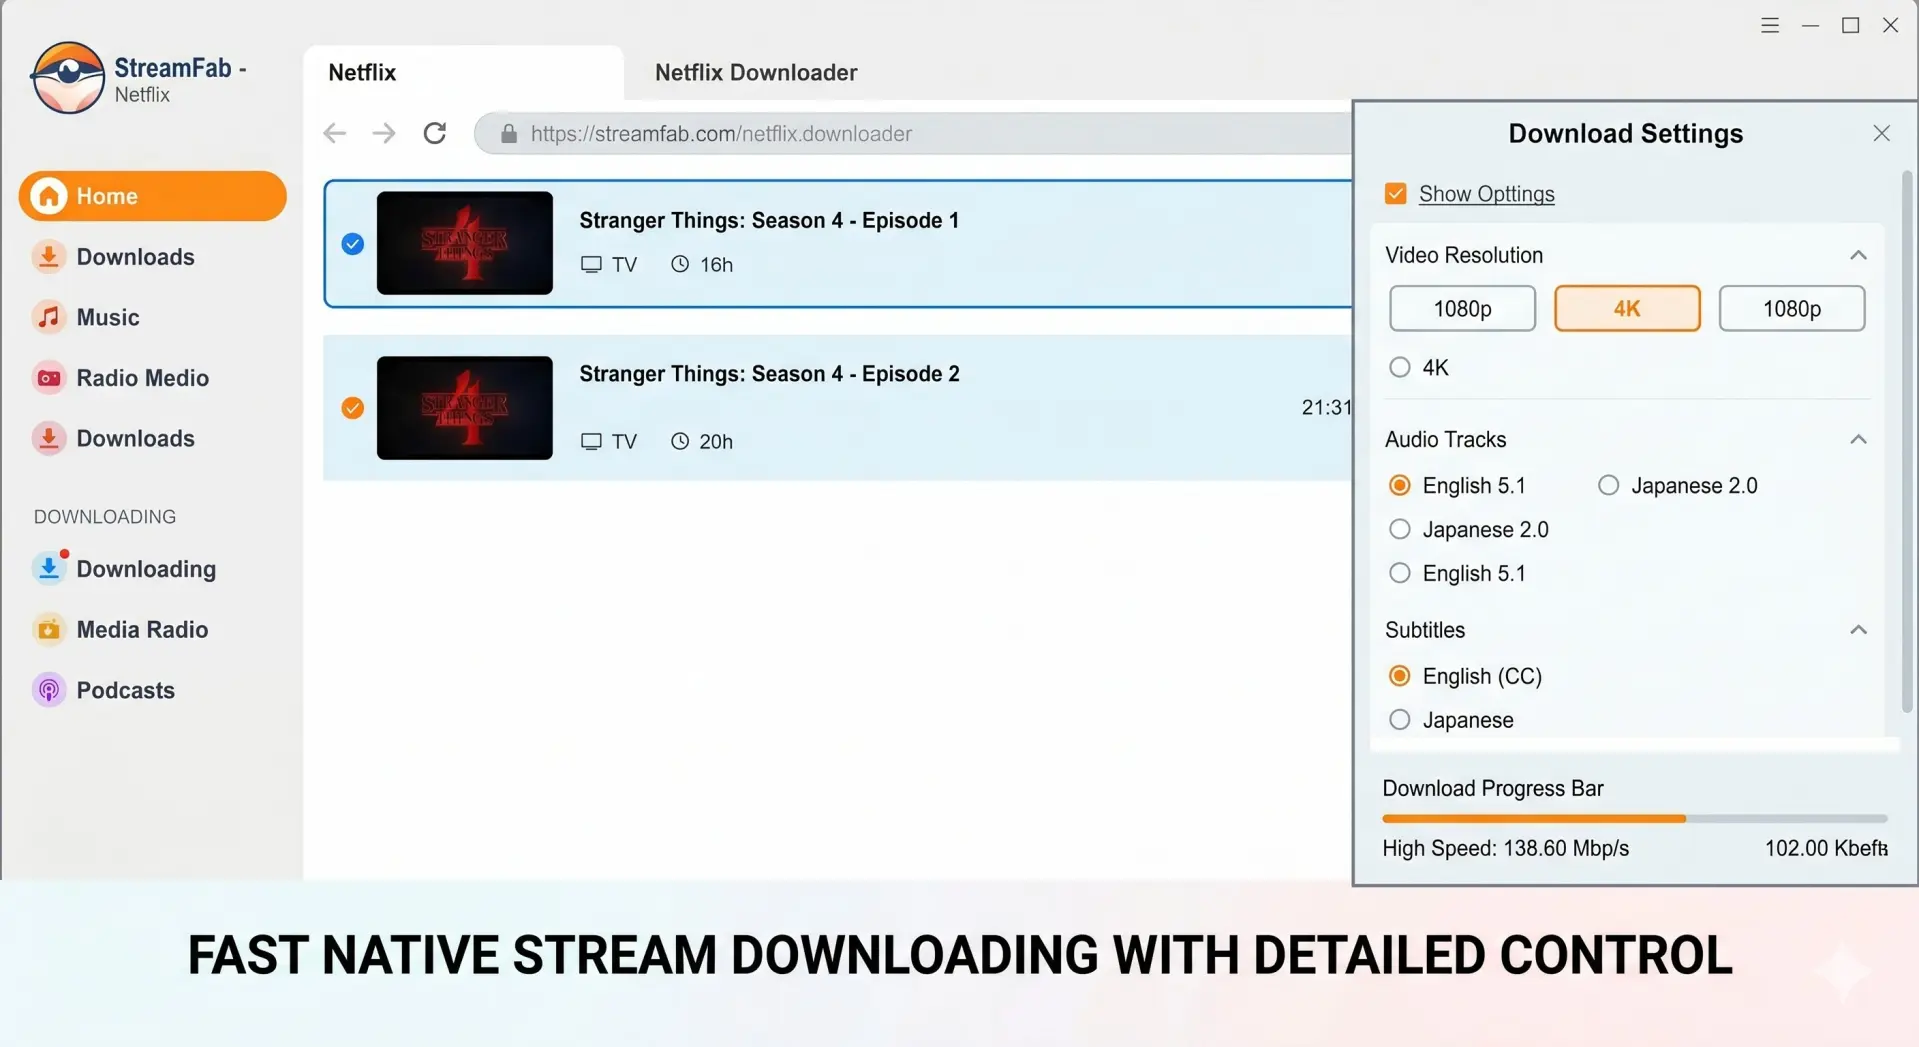
Task: Click the 'High Speed: 138.60 Mbp/s' text
Action: click(1505, 848)
